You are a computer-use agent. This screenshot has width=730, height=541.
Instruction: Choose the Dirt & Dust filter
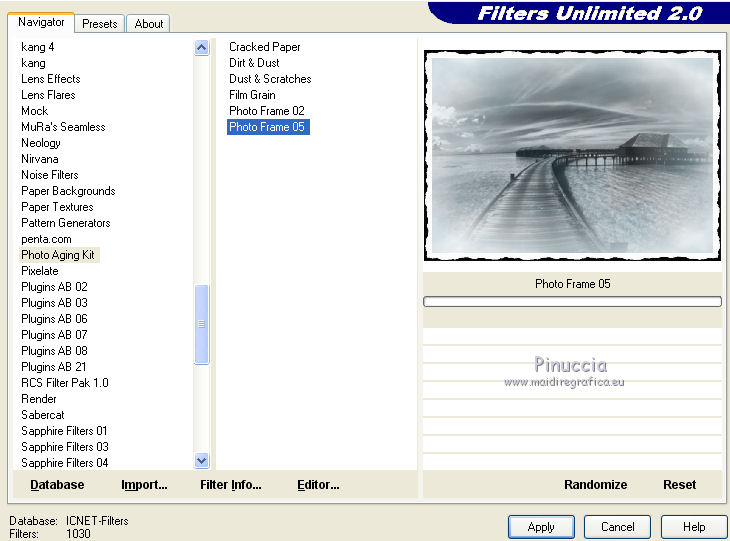click(x=254, y=63)
